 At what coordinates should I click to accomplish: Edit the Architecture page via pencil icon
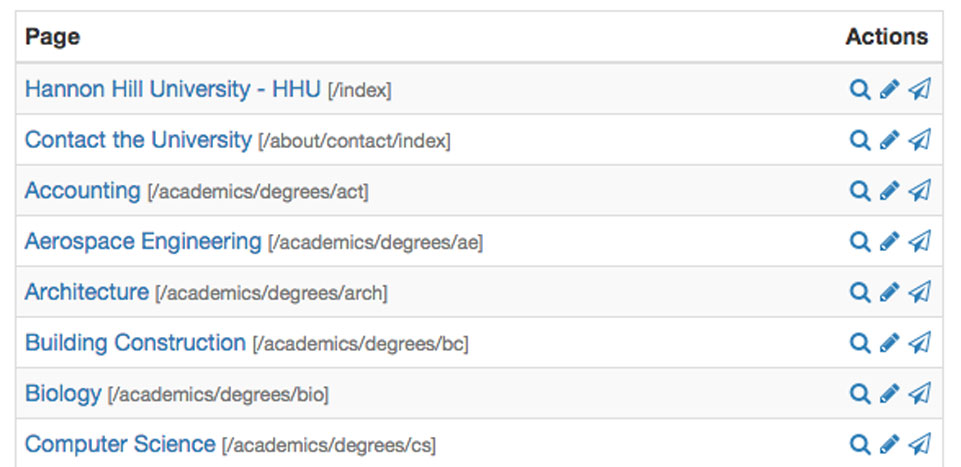pos(889,292)
